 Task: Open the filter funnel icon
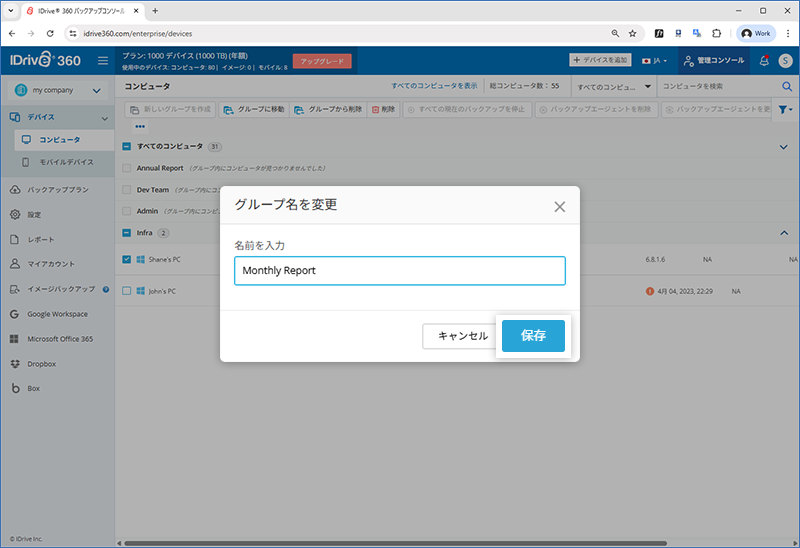point(784,109)
